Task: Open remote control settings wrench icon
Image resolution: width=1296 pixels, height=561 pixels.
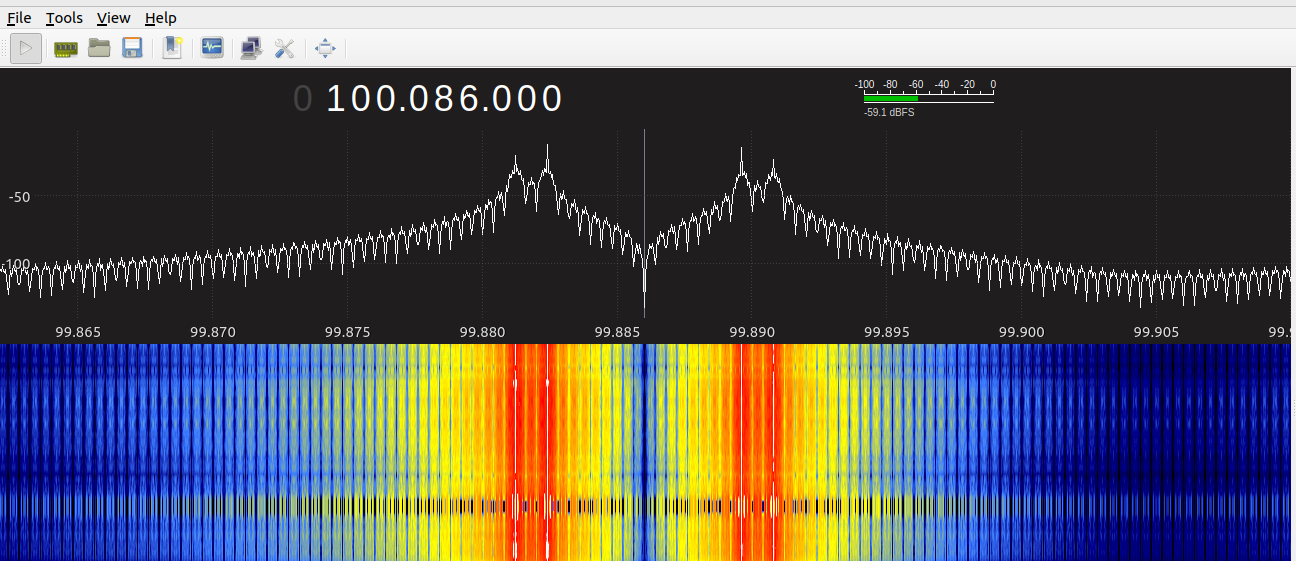Action: pyautogui.click(x=285, y=48)
